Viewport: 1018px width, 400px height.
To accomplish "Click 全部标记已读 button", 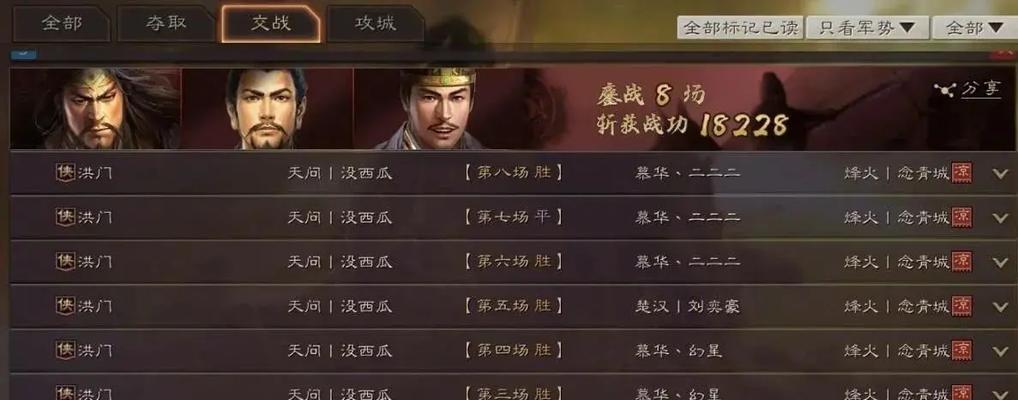I will [x=741, y=27].
